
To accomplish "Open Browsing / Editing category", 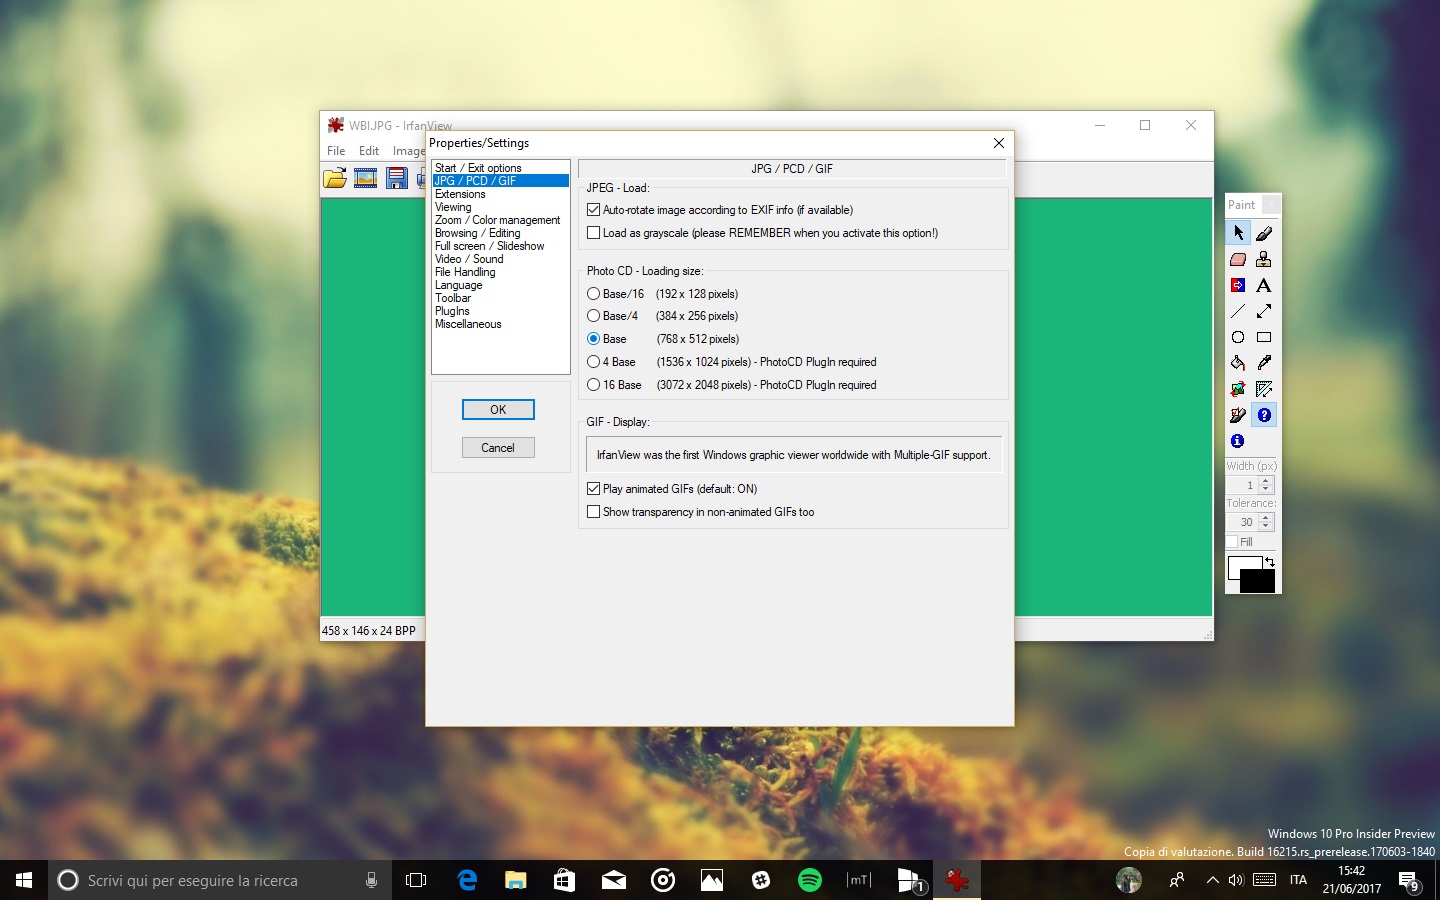I will [x=477, y=233].
